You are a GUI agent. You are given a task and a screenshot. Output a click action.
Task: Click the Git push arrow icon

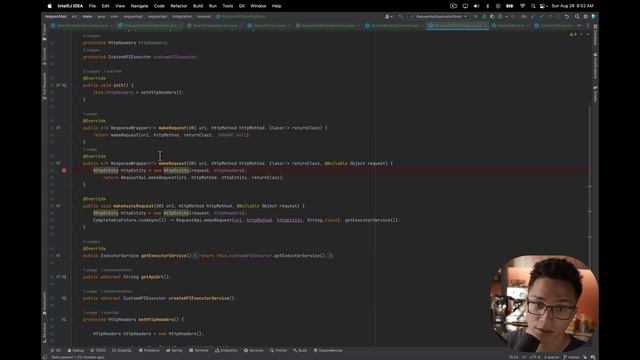click(549, 17)
